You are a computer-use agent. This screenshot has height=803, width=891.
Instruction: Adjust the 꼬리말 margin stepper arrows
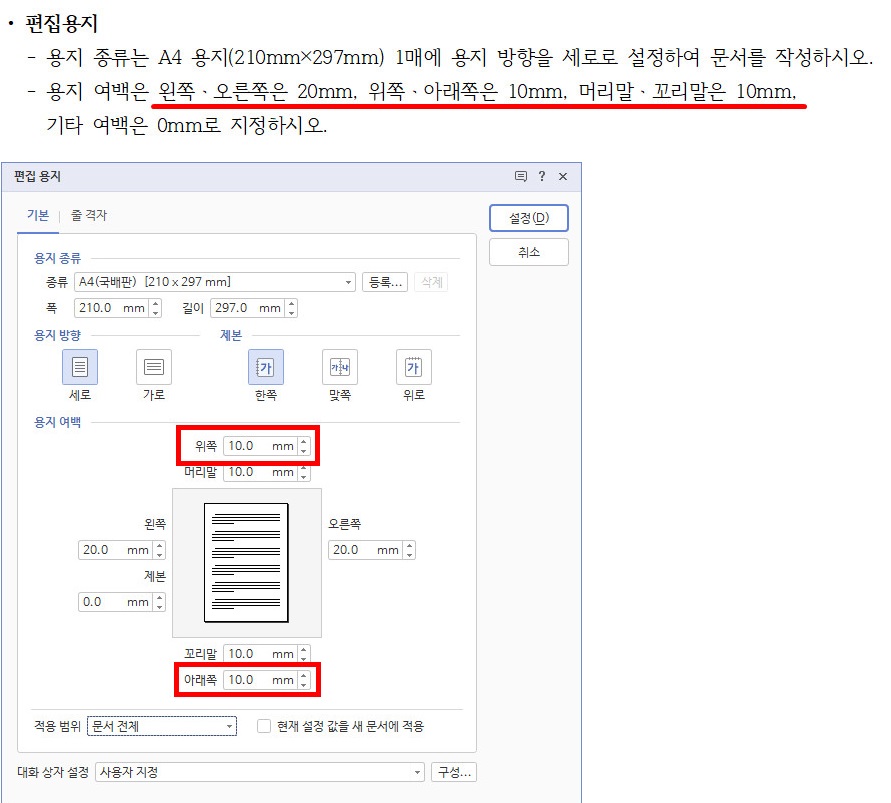pos(304,654)
